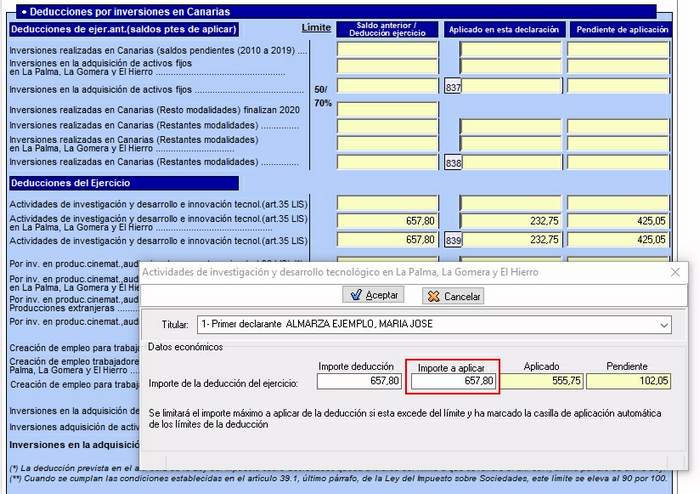The width and height of the screenshot is (700, 494).
Task: Select pending field for saldos pendientes 2010 a 2019
Action: click(618, 49)
